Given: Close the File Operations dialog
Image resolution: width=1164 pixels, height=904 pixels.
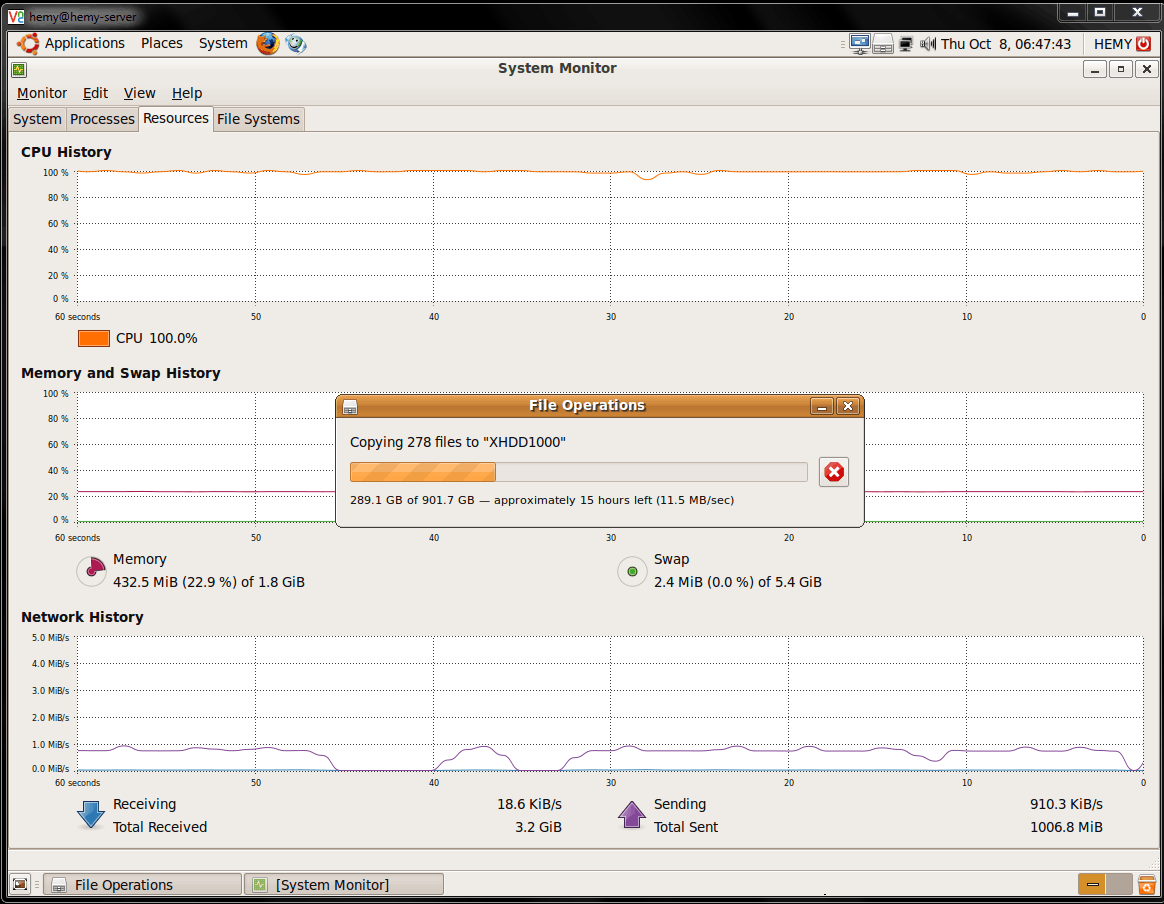Looking at the screenshot, I should point(848,406).
